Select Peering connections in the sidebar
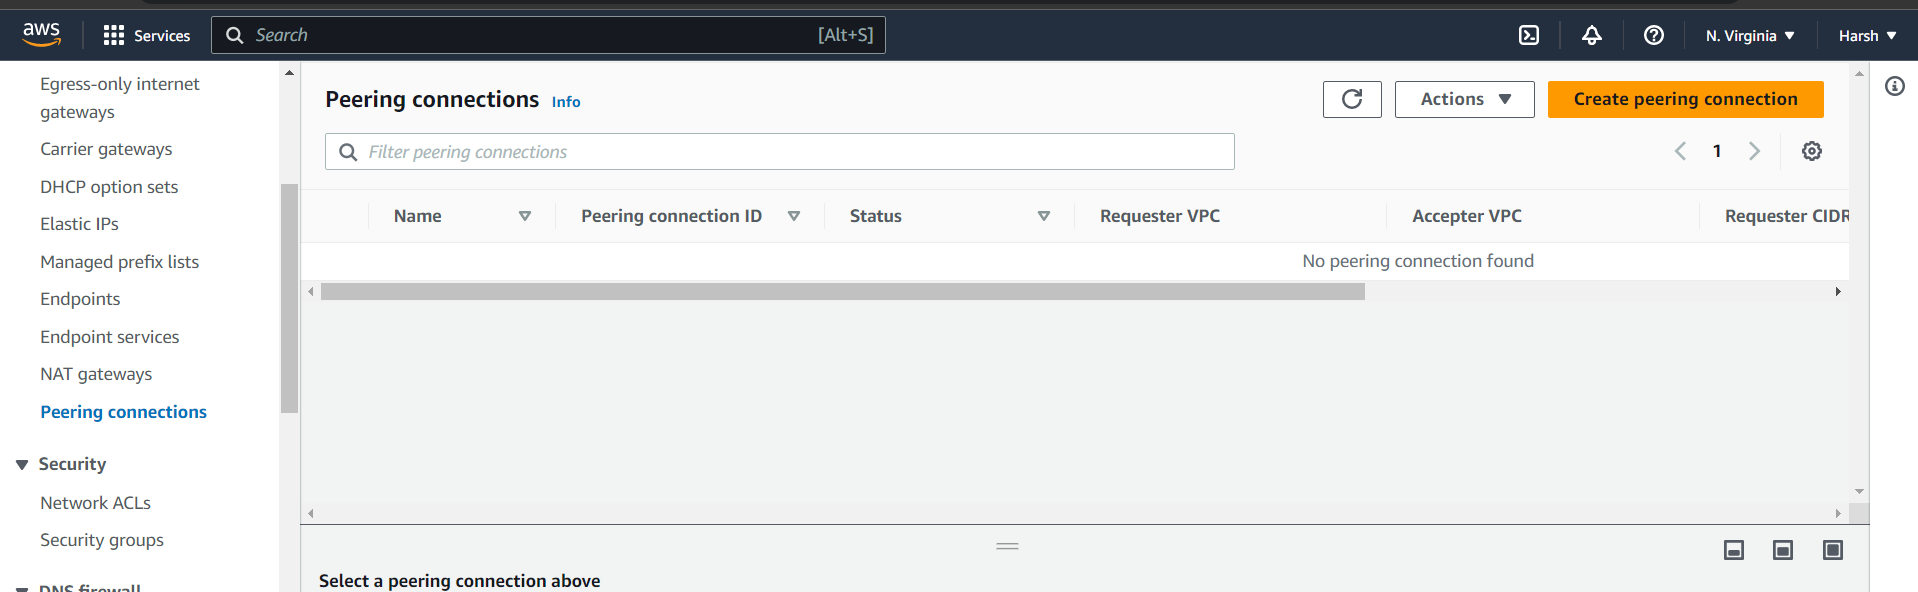This screenshot has height=592, width=1918. point(123,411)
